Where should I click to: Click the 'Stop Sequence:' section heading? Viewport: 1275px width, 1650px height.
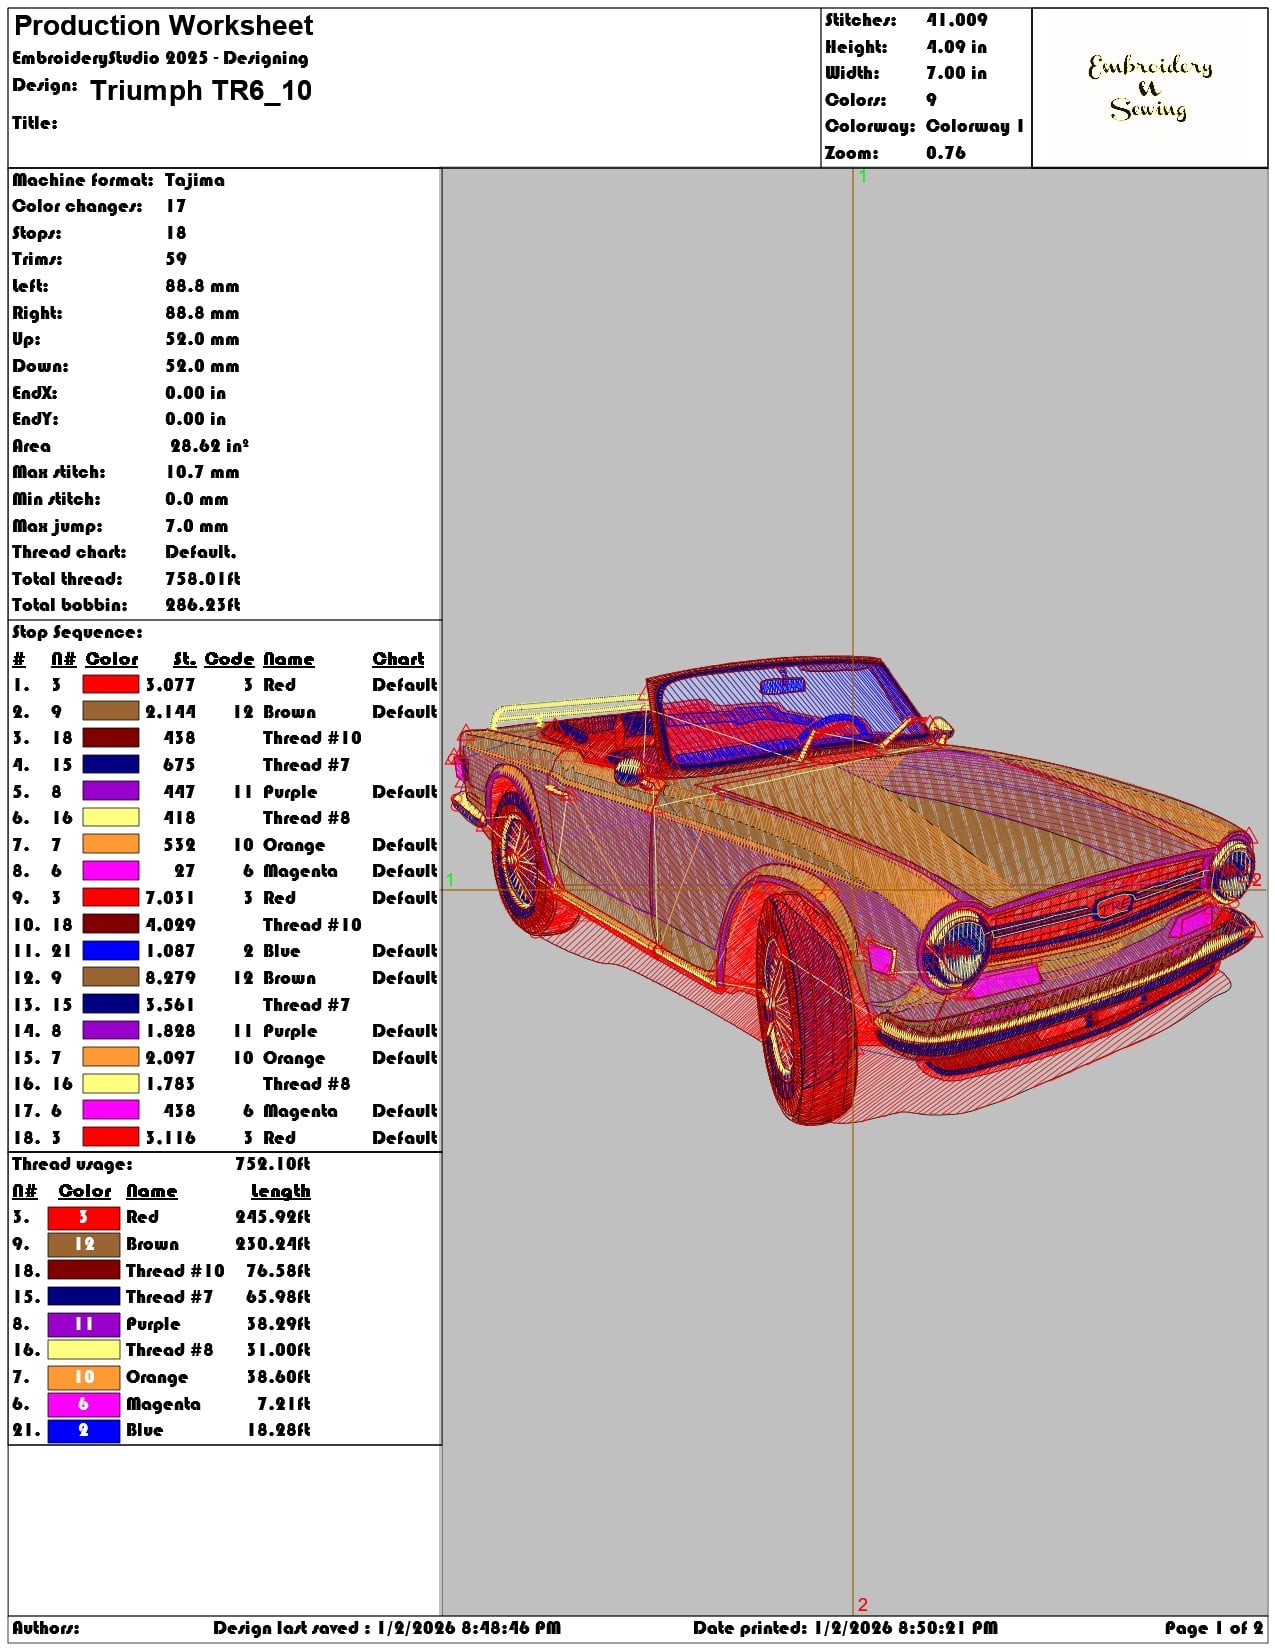[77, 632]
